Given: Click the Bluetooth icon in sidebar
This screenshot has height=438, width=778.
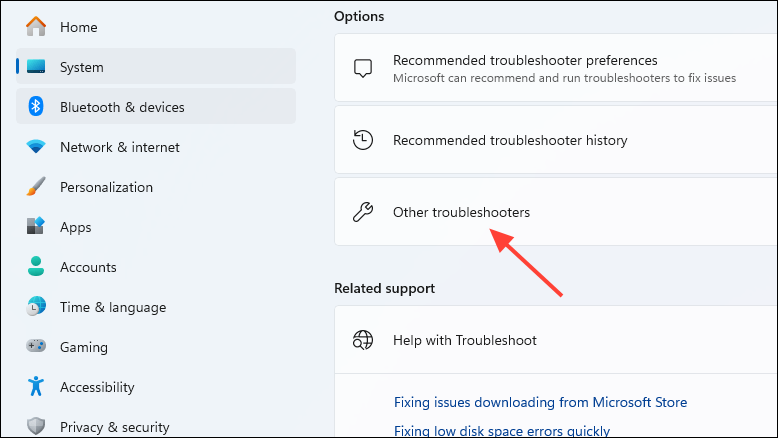Looking at the screenshot, I should point(36,106).
